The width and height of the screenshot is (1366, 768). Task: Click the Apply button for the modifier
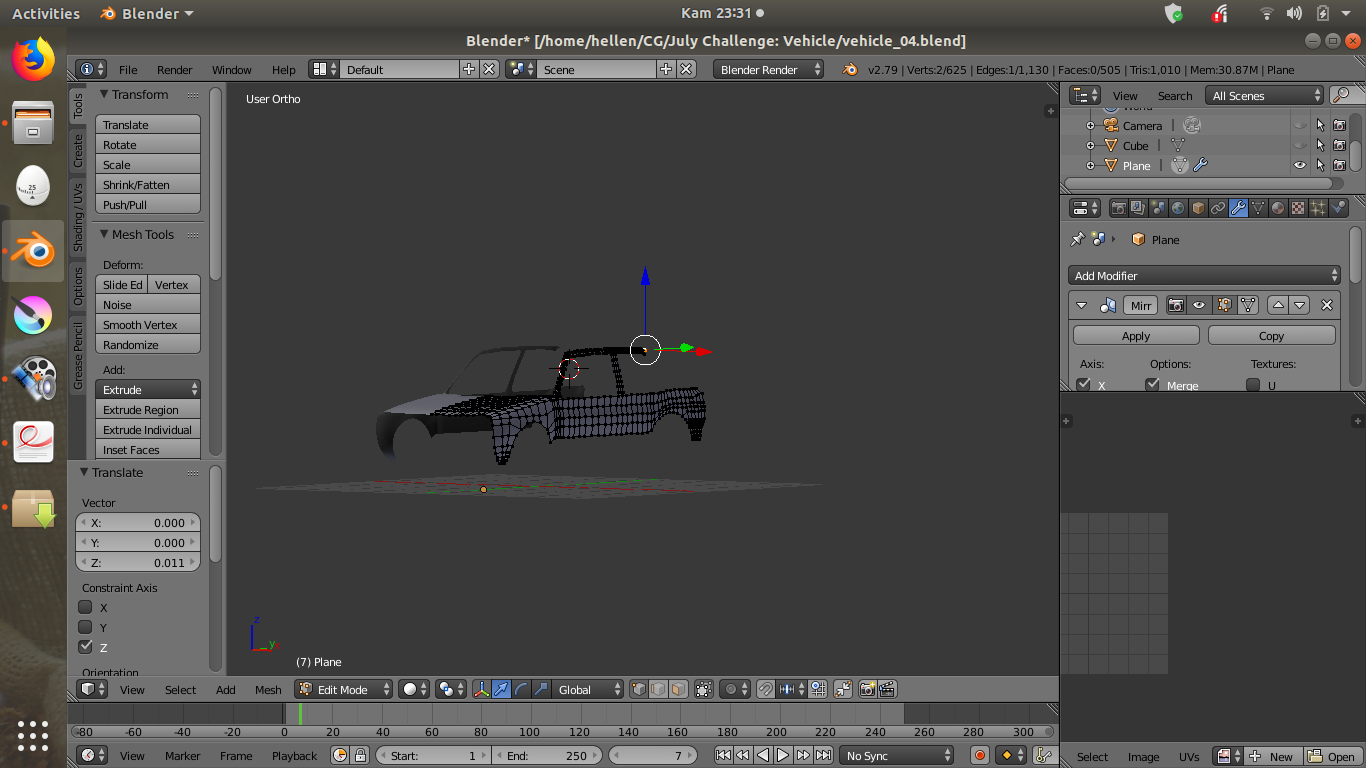coord(1136,336)
